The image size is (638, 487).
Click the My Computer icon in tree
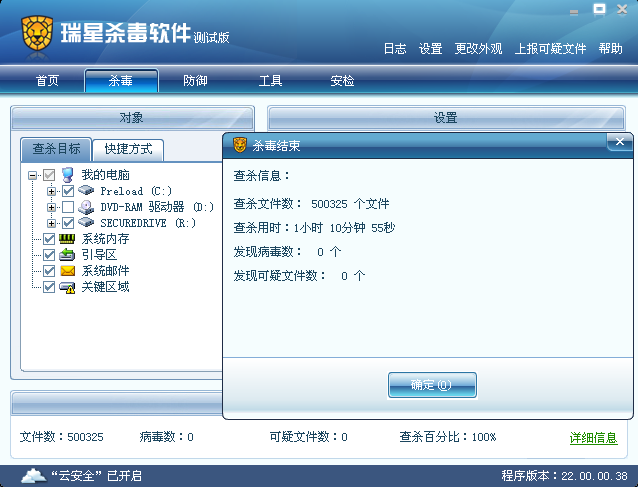68,175
